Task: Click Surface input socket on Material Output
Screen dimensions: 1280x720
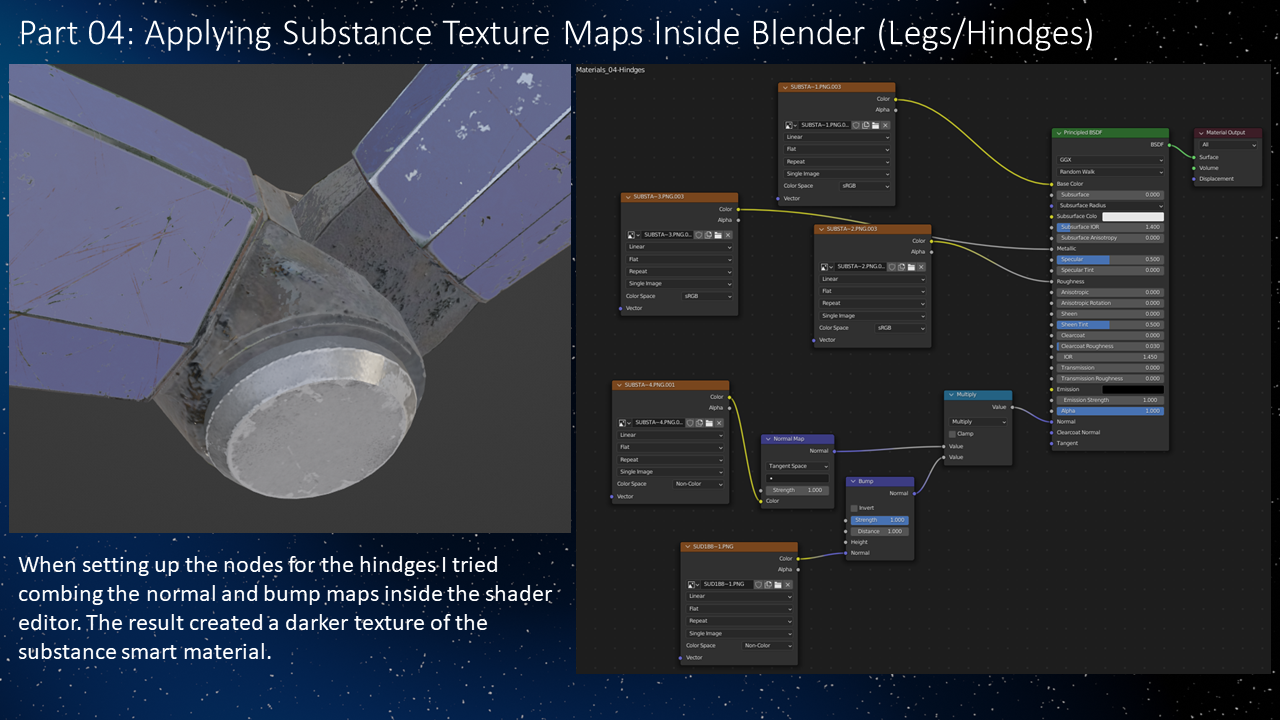Action: point(1194,157)
